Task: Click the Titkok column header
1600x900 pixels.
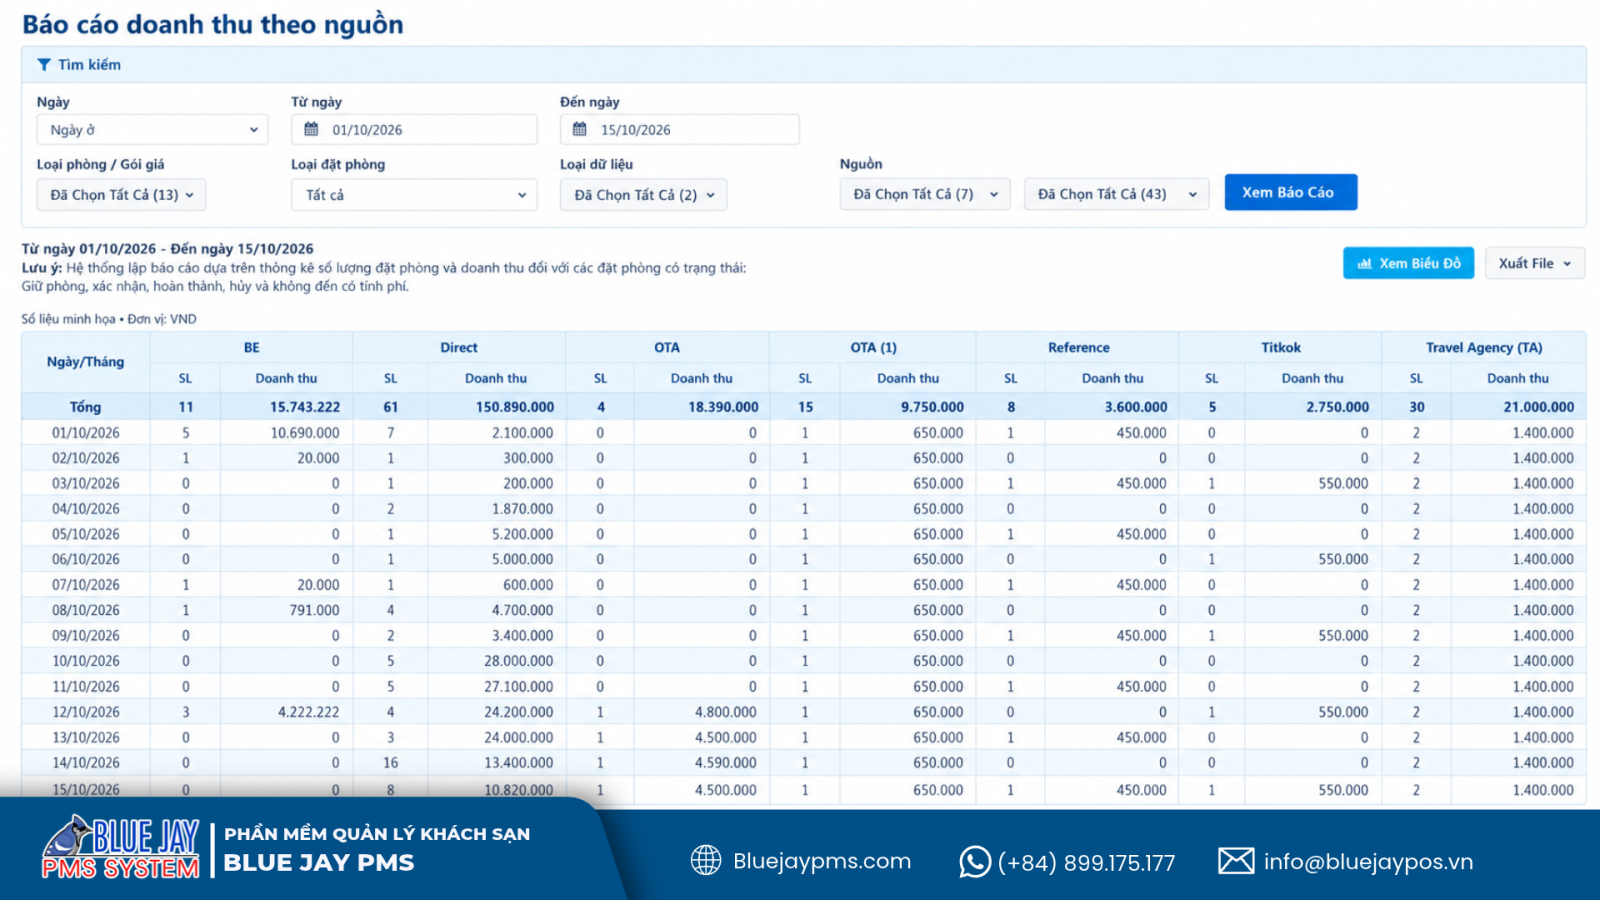Action: coord(1280,348)
